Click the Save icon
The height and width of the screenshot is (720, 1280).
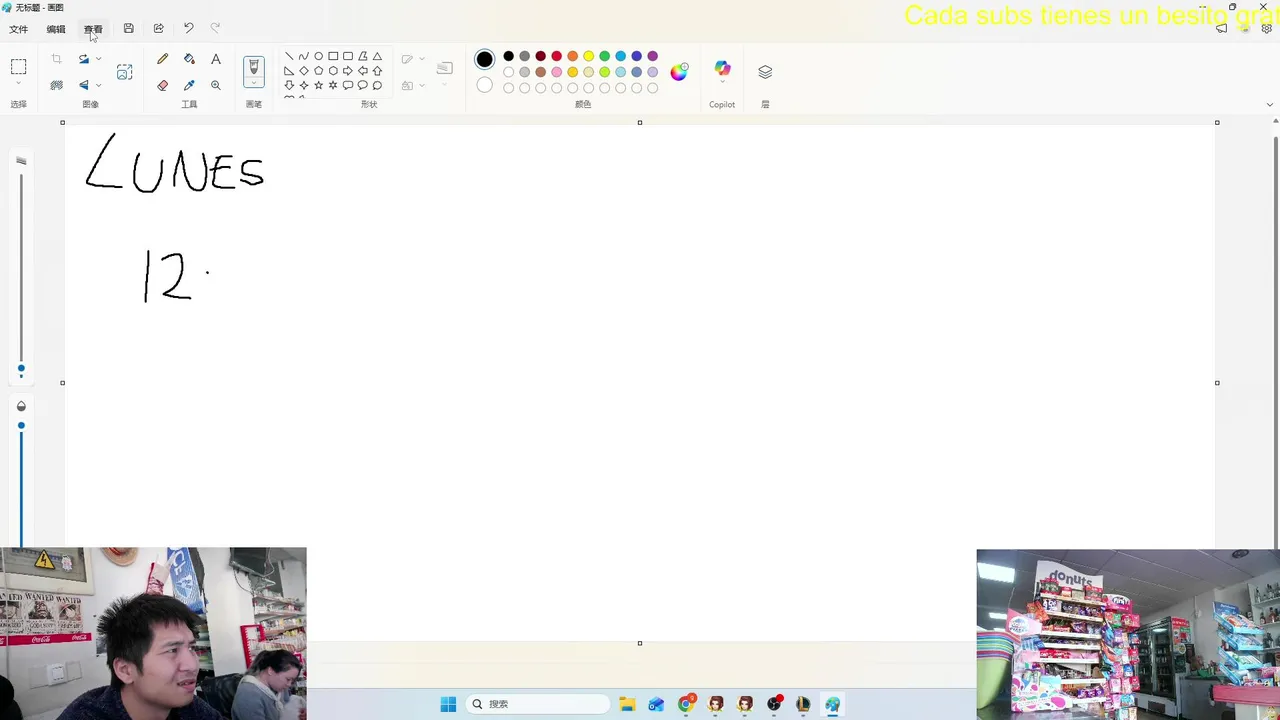(128, 28)
